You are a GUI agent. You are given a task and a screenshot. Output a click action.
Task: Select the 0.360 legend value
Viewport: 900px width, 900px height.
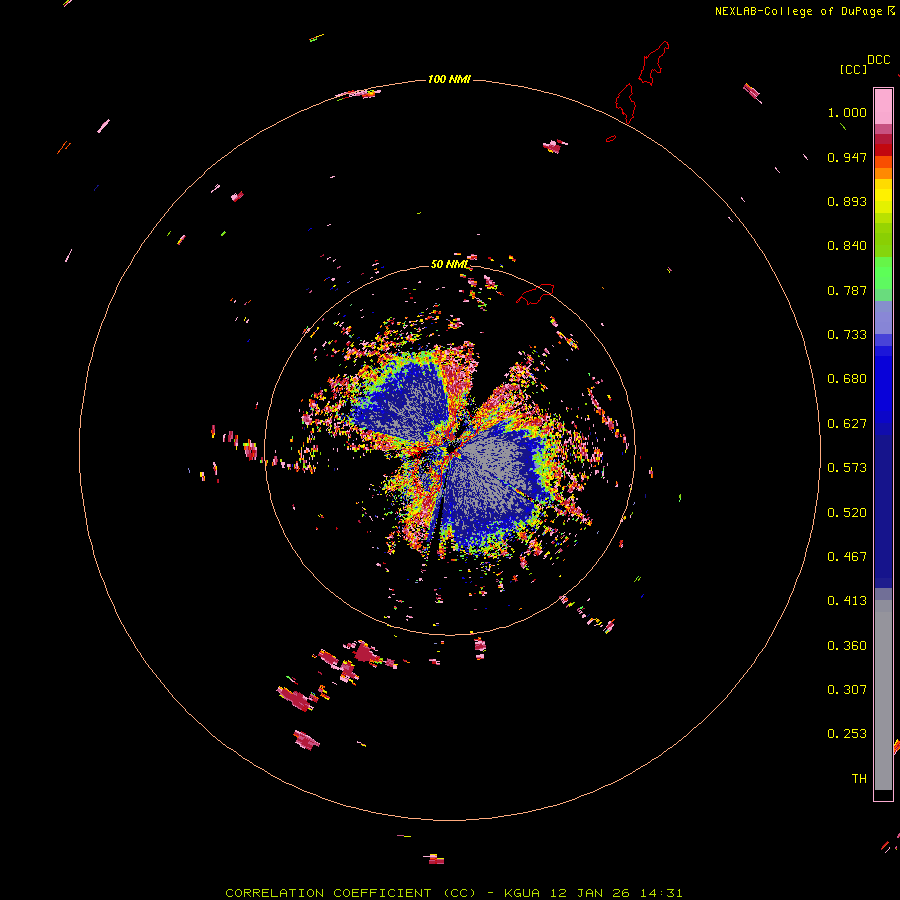coord(847,646)
